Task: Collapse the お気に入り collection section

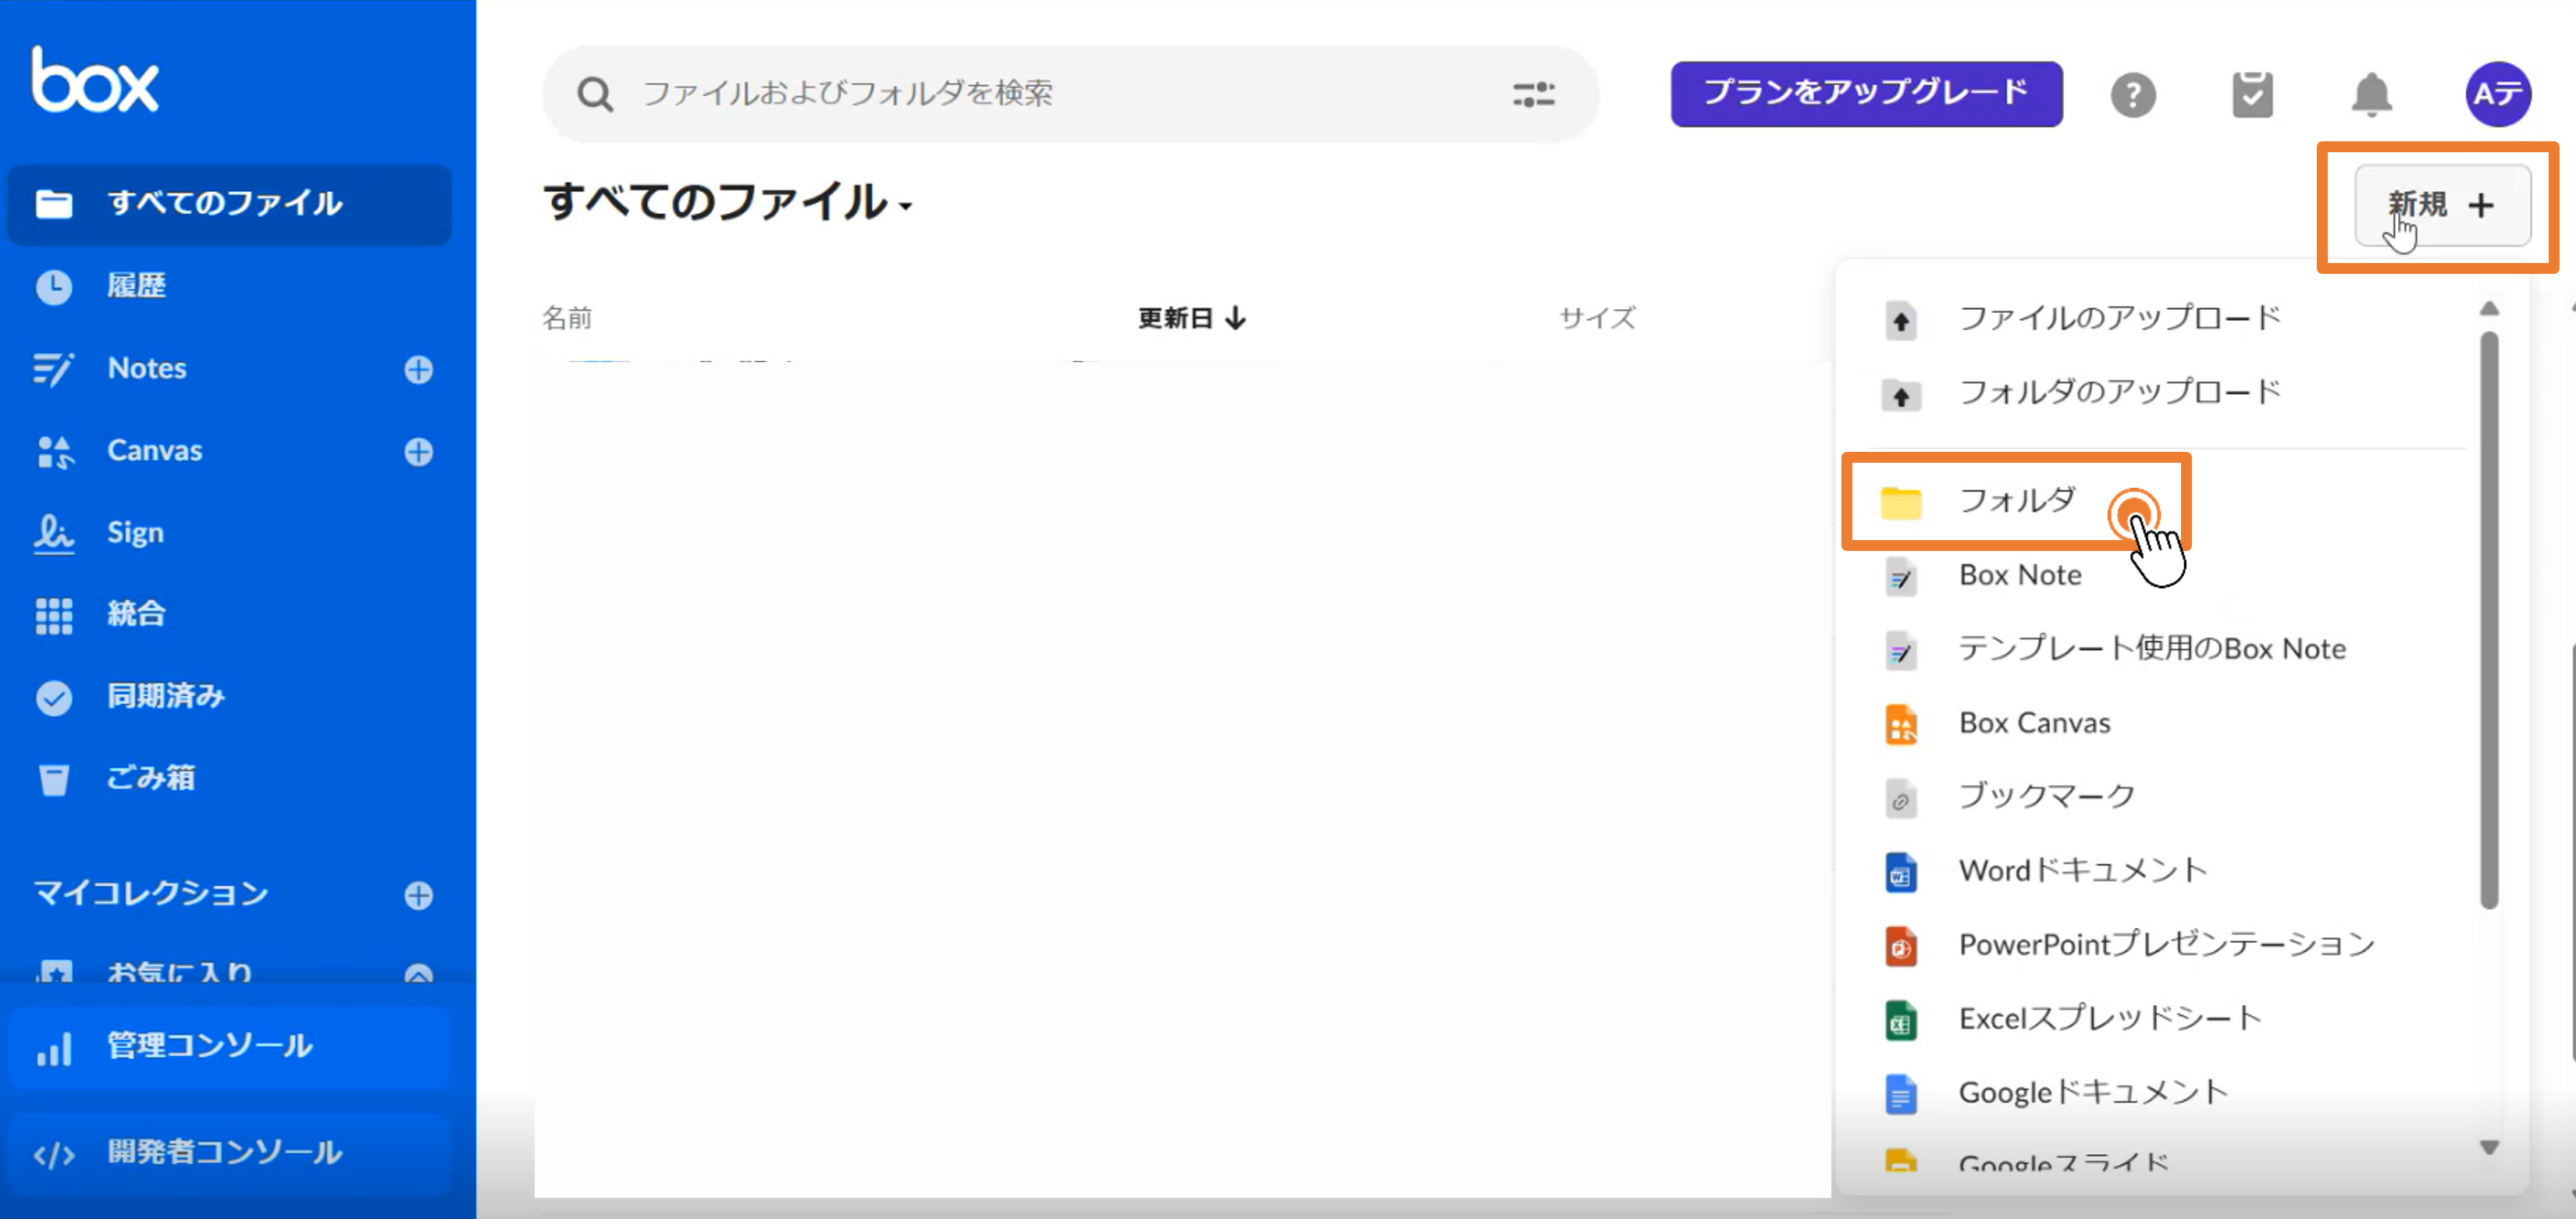Action: point(418,974)
